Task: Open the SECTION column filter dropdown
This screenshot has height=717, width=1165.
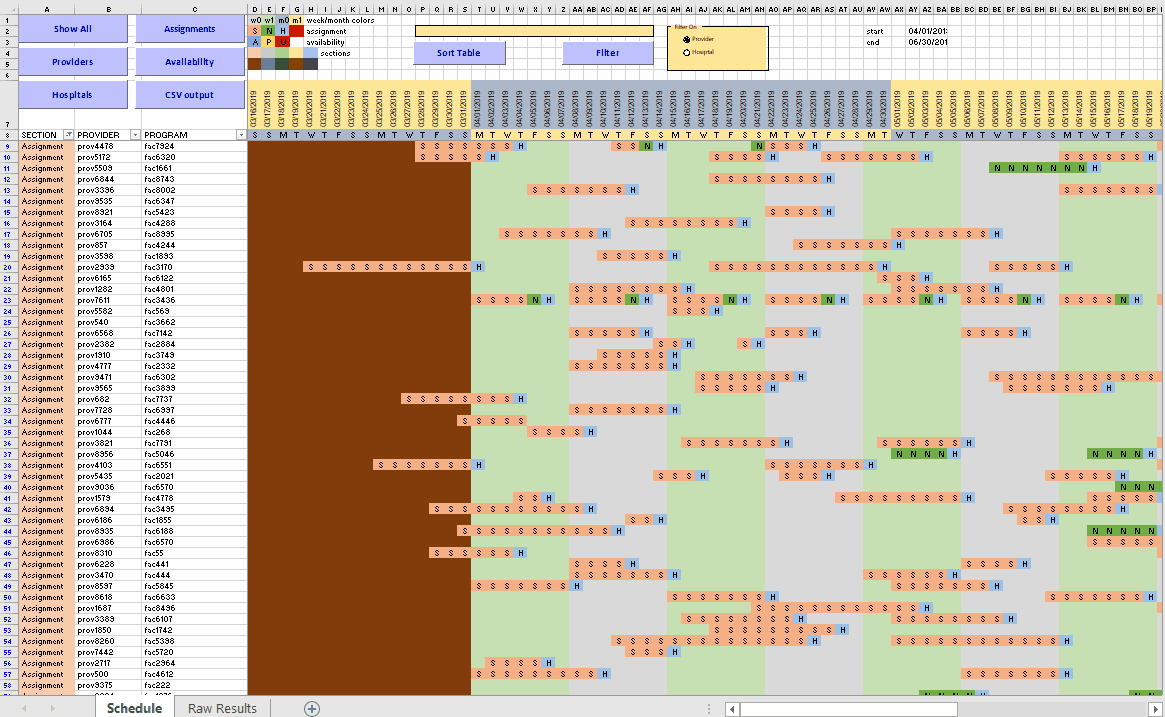Action: 69,134
